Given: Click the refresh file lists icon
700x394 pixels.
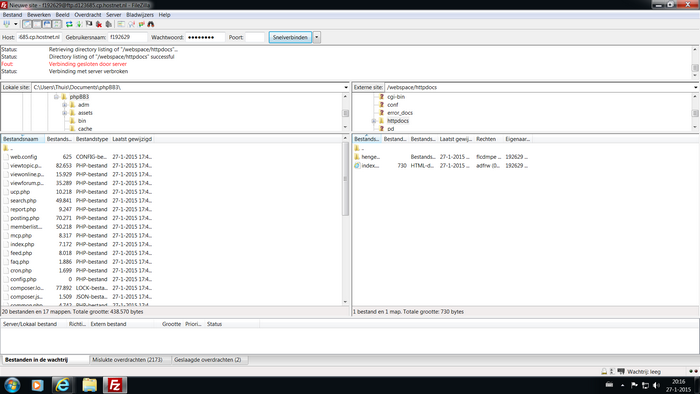Looking at the screenshot, I should pyautogui.click(x=69, y=24).
